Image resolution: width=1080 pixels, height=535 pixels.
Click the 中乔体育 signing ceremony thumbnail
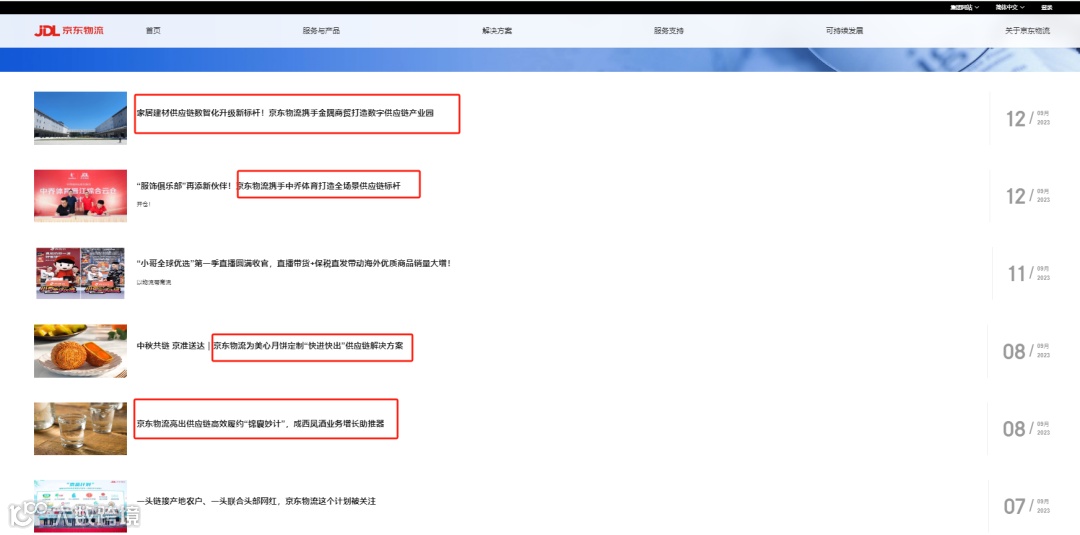click(81, 196)
